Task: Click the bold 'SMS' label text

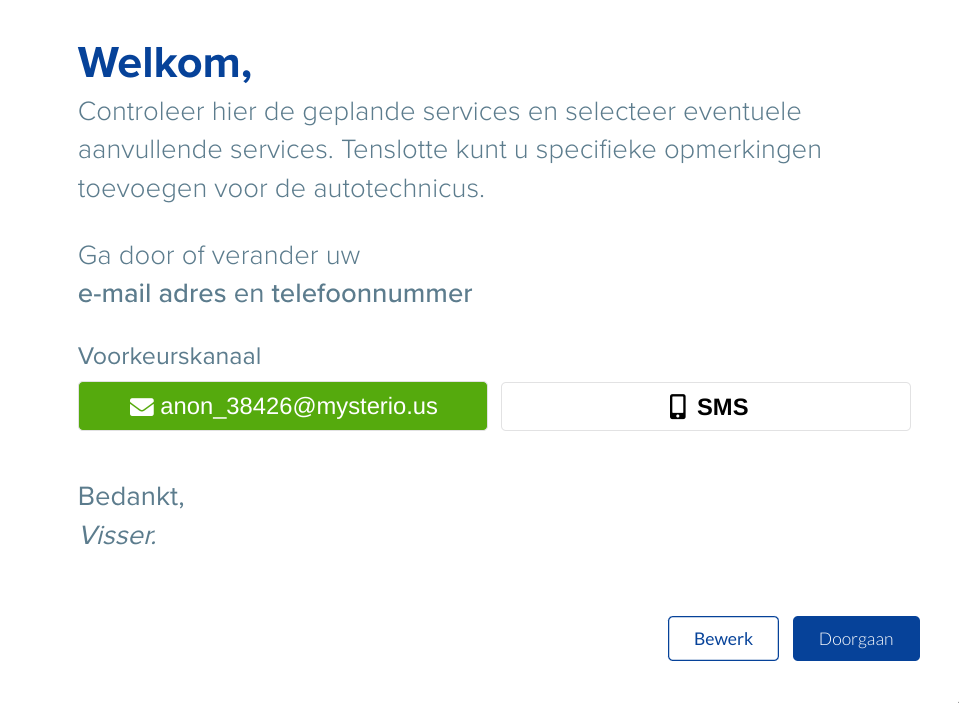Action: point(722,407)
